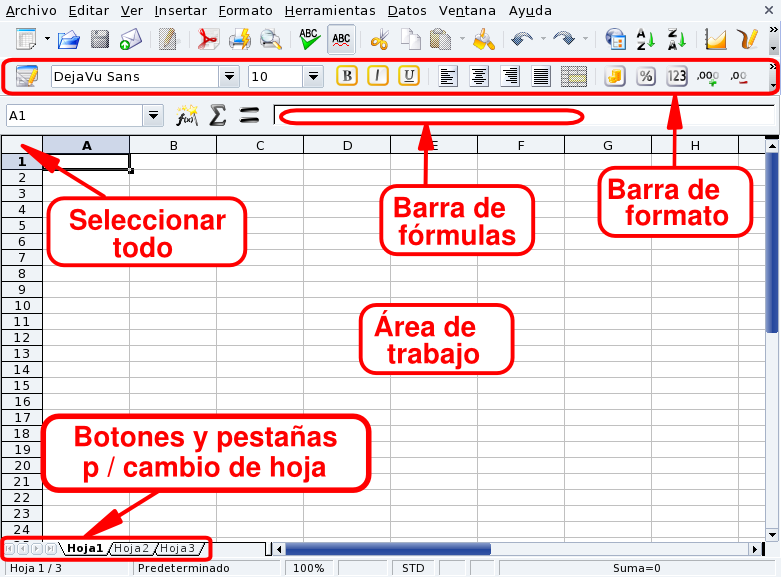This screenshot has height=577, width=781.
Task: Click the New document icon
Action: click(x=26, y=39)
